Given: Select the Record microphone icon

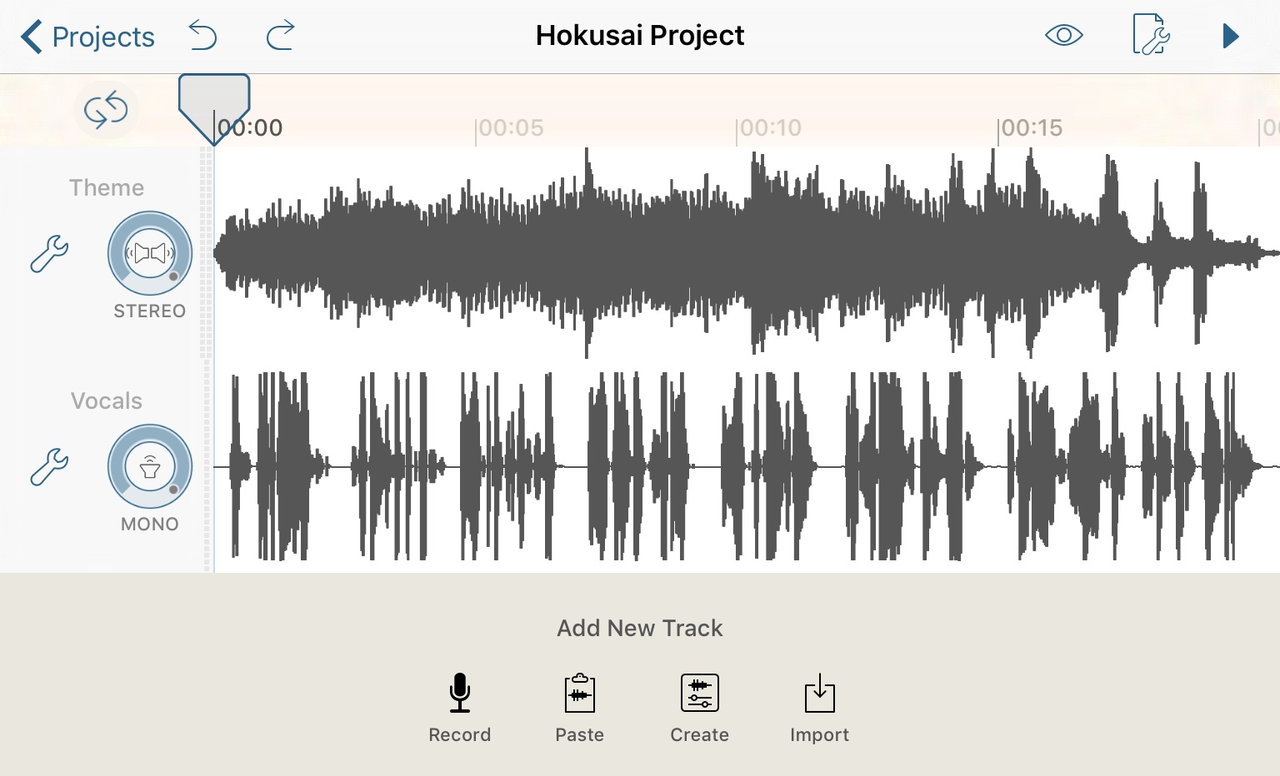Looking at the screenshot, I should [x=459, y=693].
